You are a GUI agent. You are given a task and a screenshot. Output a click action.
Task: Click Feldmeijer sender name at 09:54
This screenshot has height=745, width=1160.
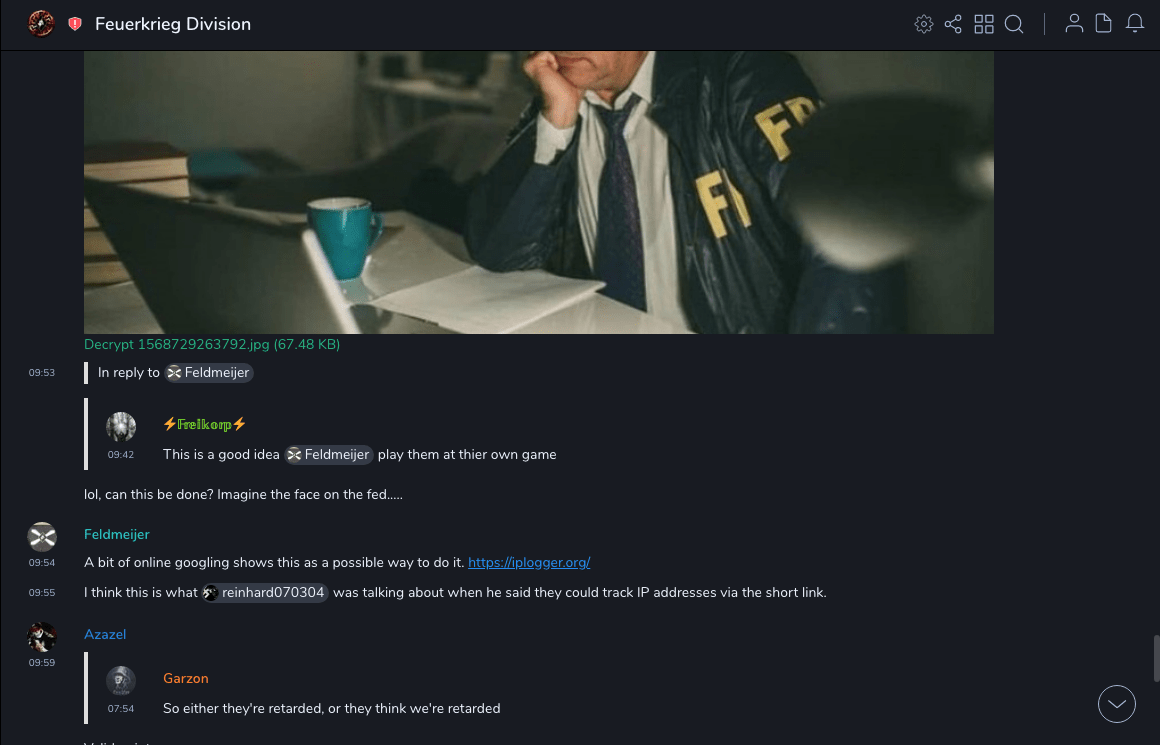[x=117, y=534]
